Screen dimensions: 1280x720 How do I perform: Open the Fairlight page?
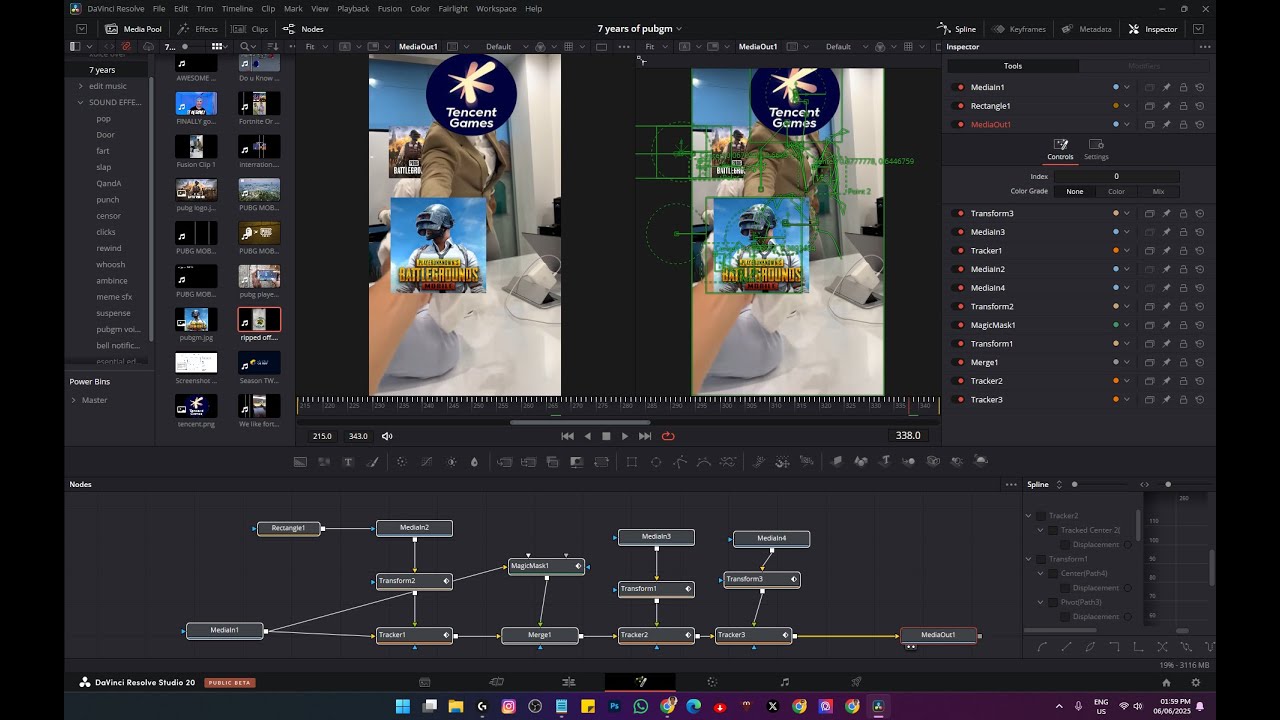784,682
